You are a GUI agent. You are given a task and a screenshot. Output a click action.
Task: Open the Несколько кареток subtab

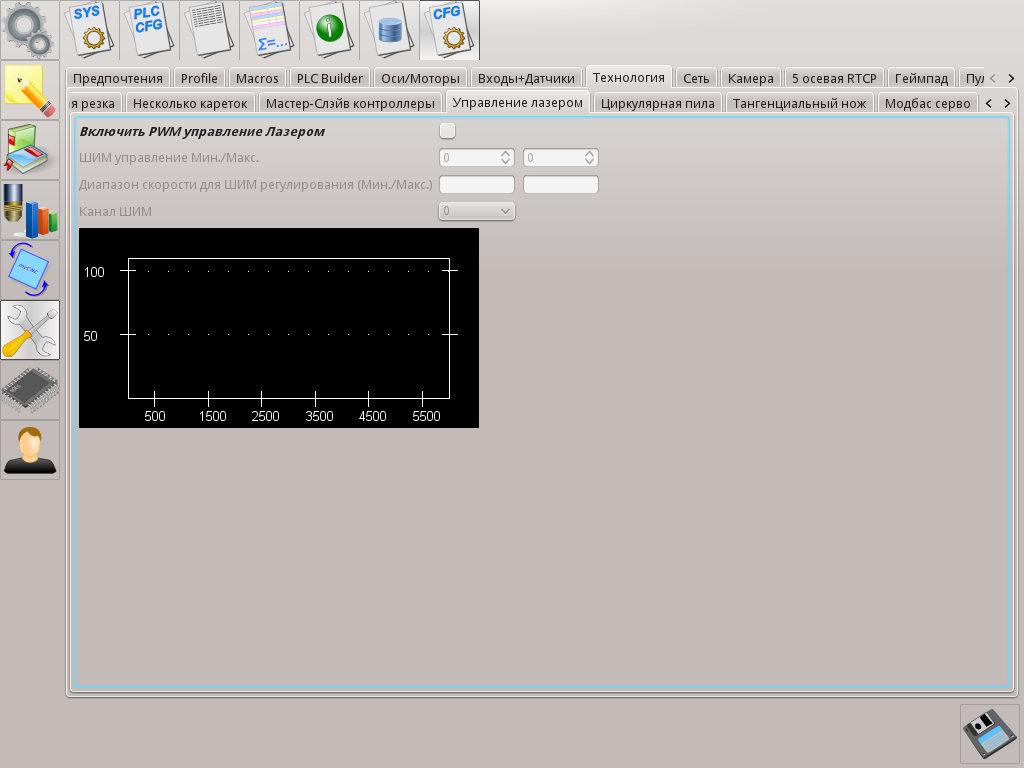(190, 103)
